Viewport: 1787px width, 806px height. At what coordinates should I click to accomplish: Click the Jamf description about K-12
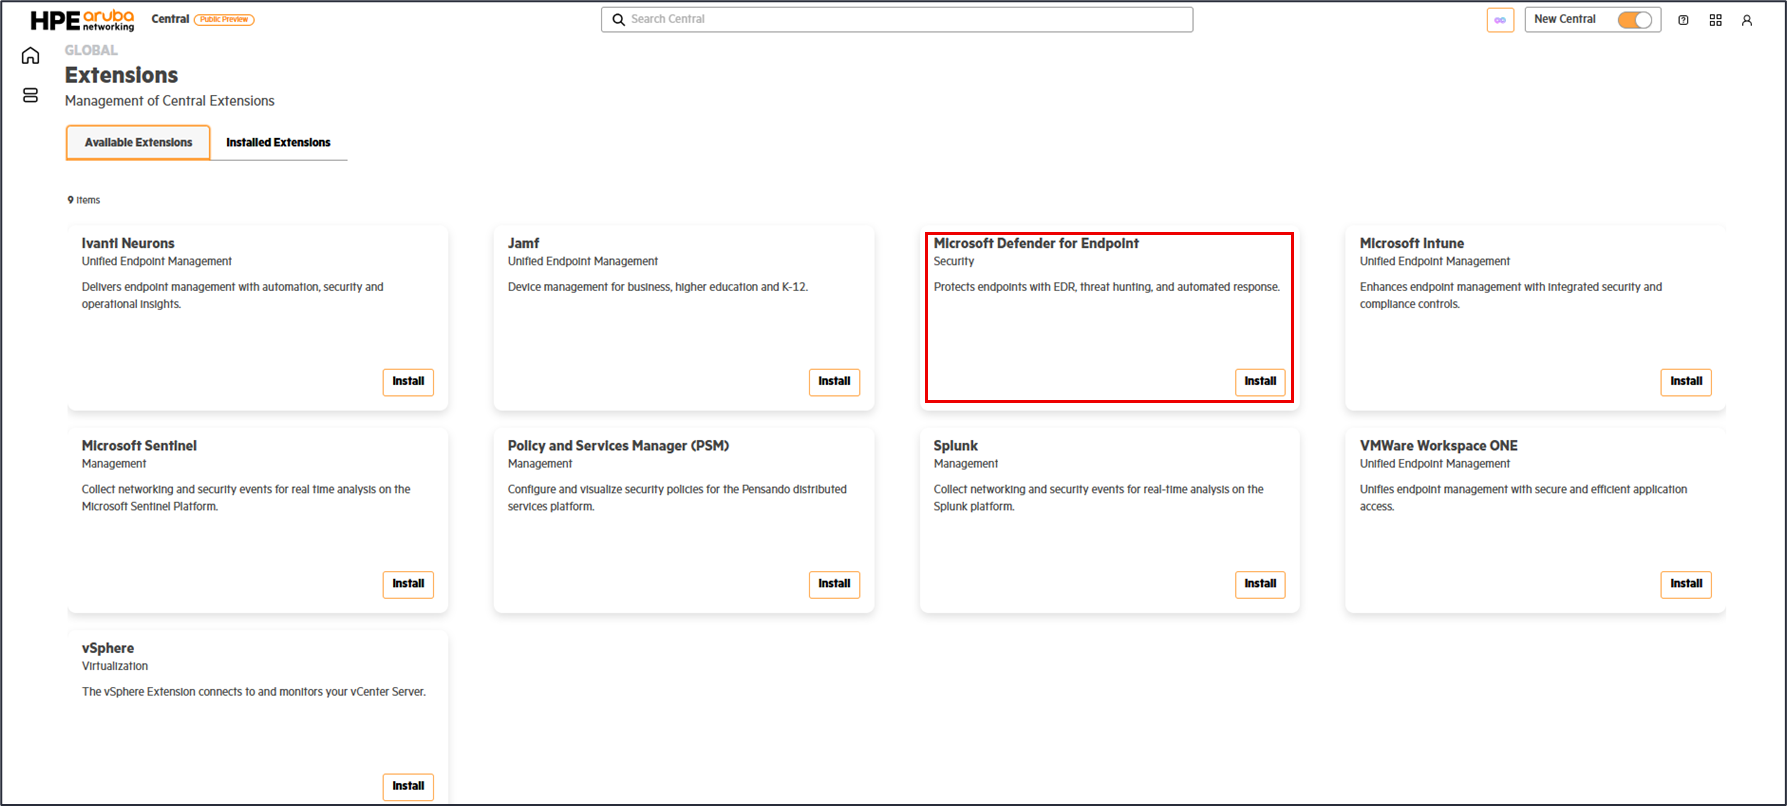658,287
